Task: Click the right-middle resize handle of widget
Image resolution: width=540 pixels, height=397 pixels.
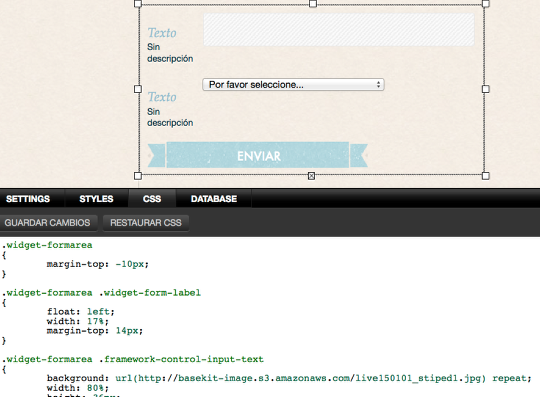Action: click(486, 89)
